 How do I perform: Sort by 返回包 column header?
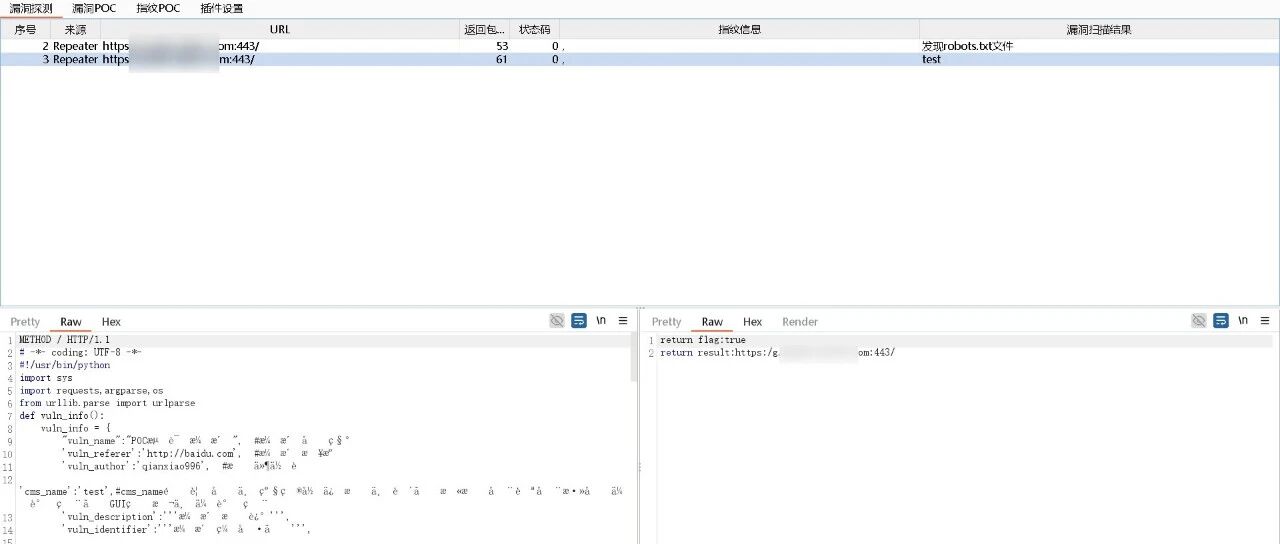coord(485,30)
